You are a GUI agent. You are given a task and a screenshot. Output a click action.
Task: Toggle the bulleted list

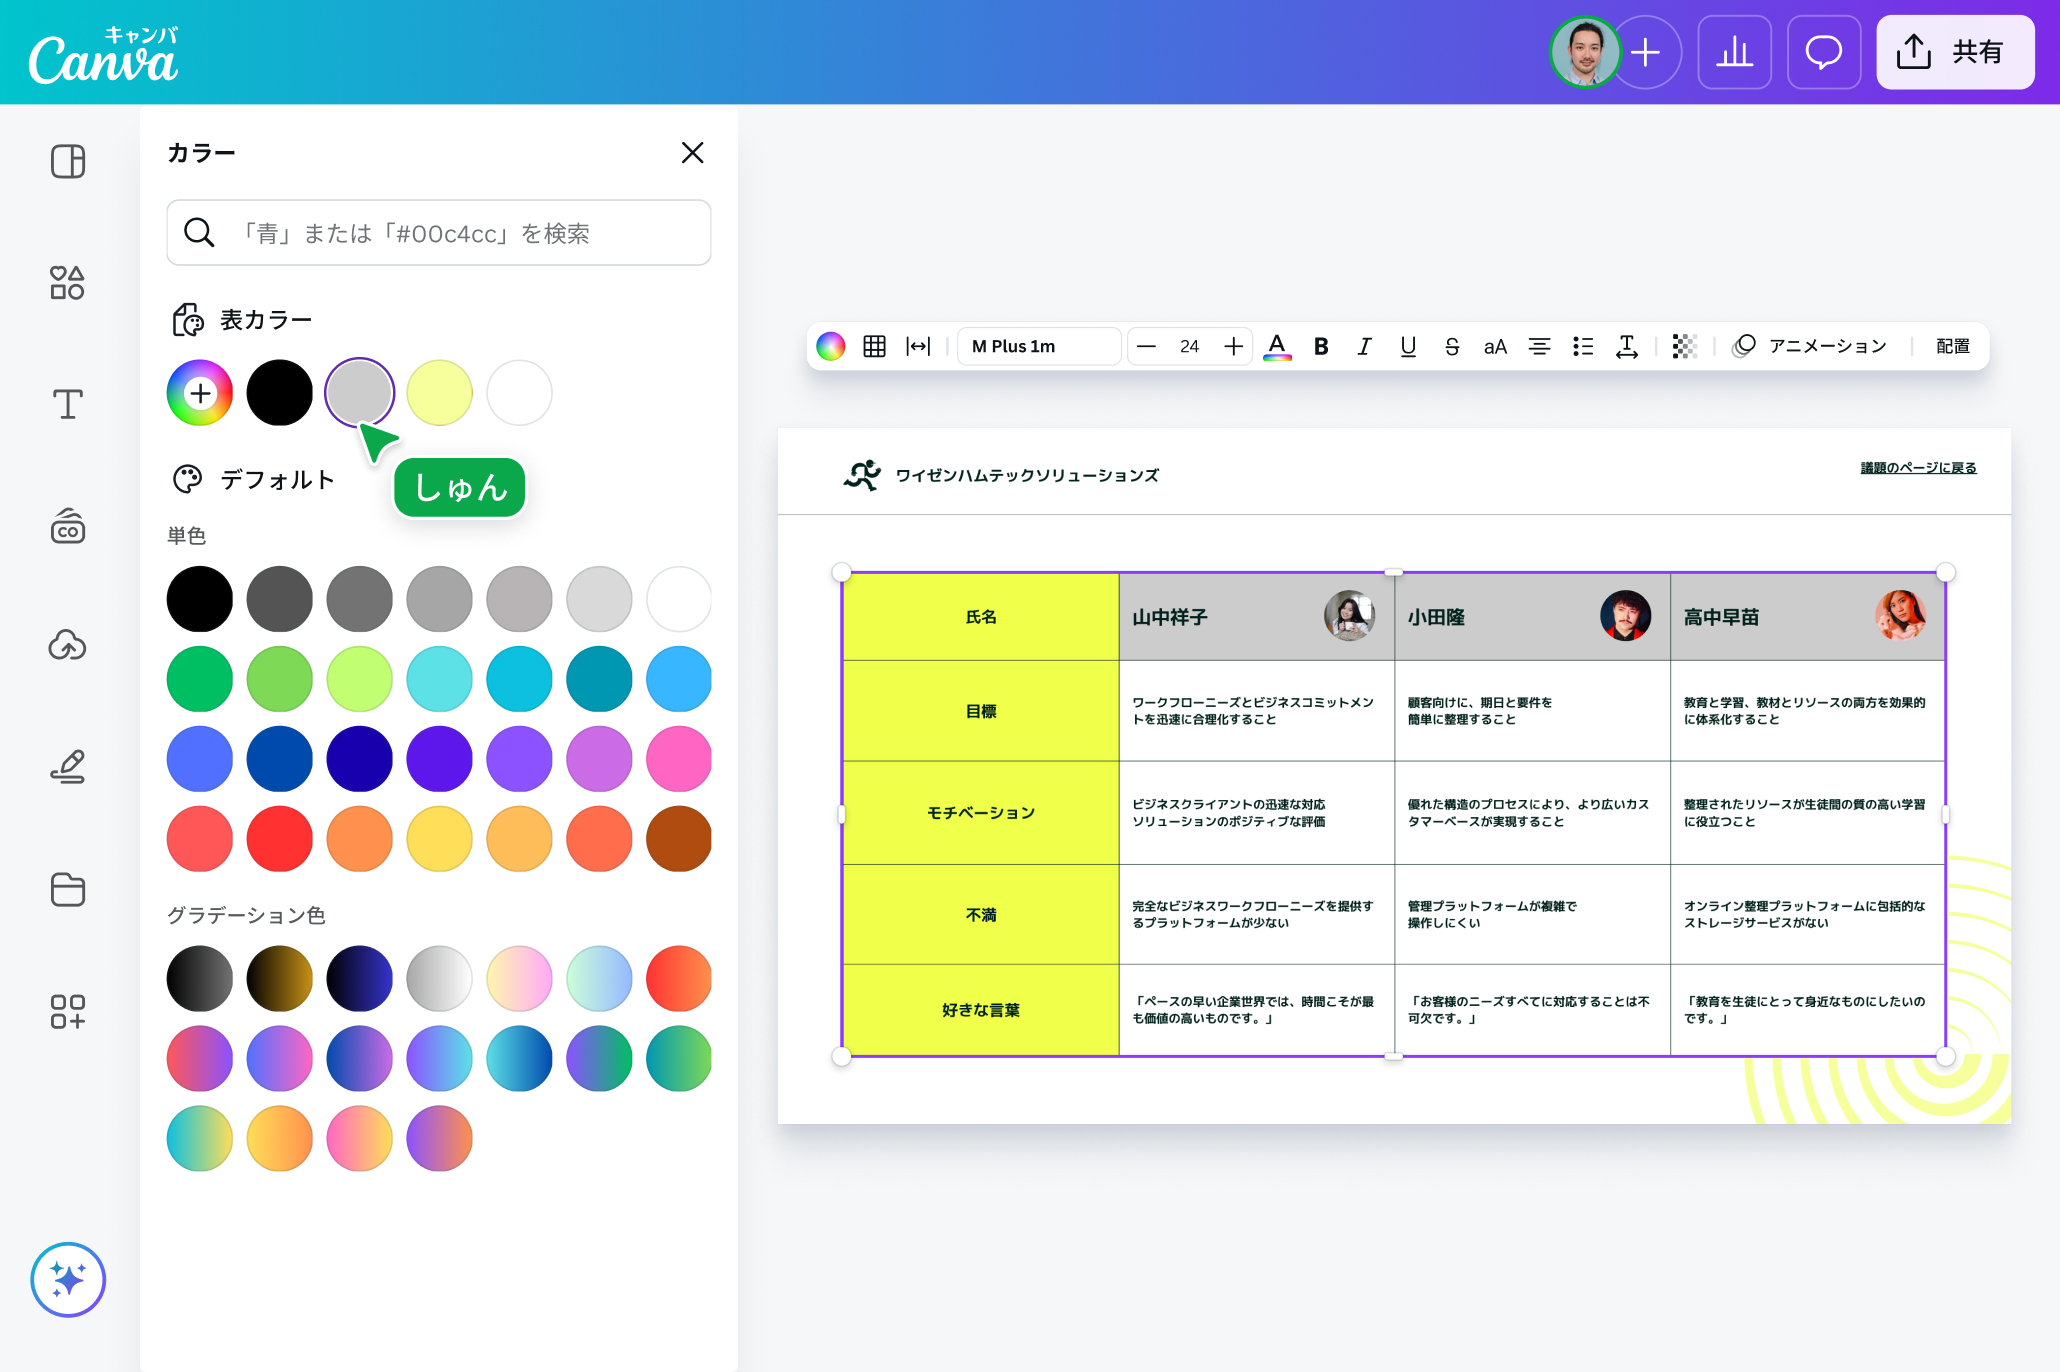click(1583, 346)
